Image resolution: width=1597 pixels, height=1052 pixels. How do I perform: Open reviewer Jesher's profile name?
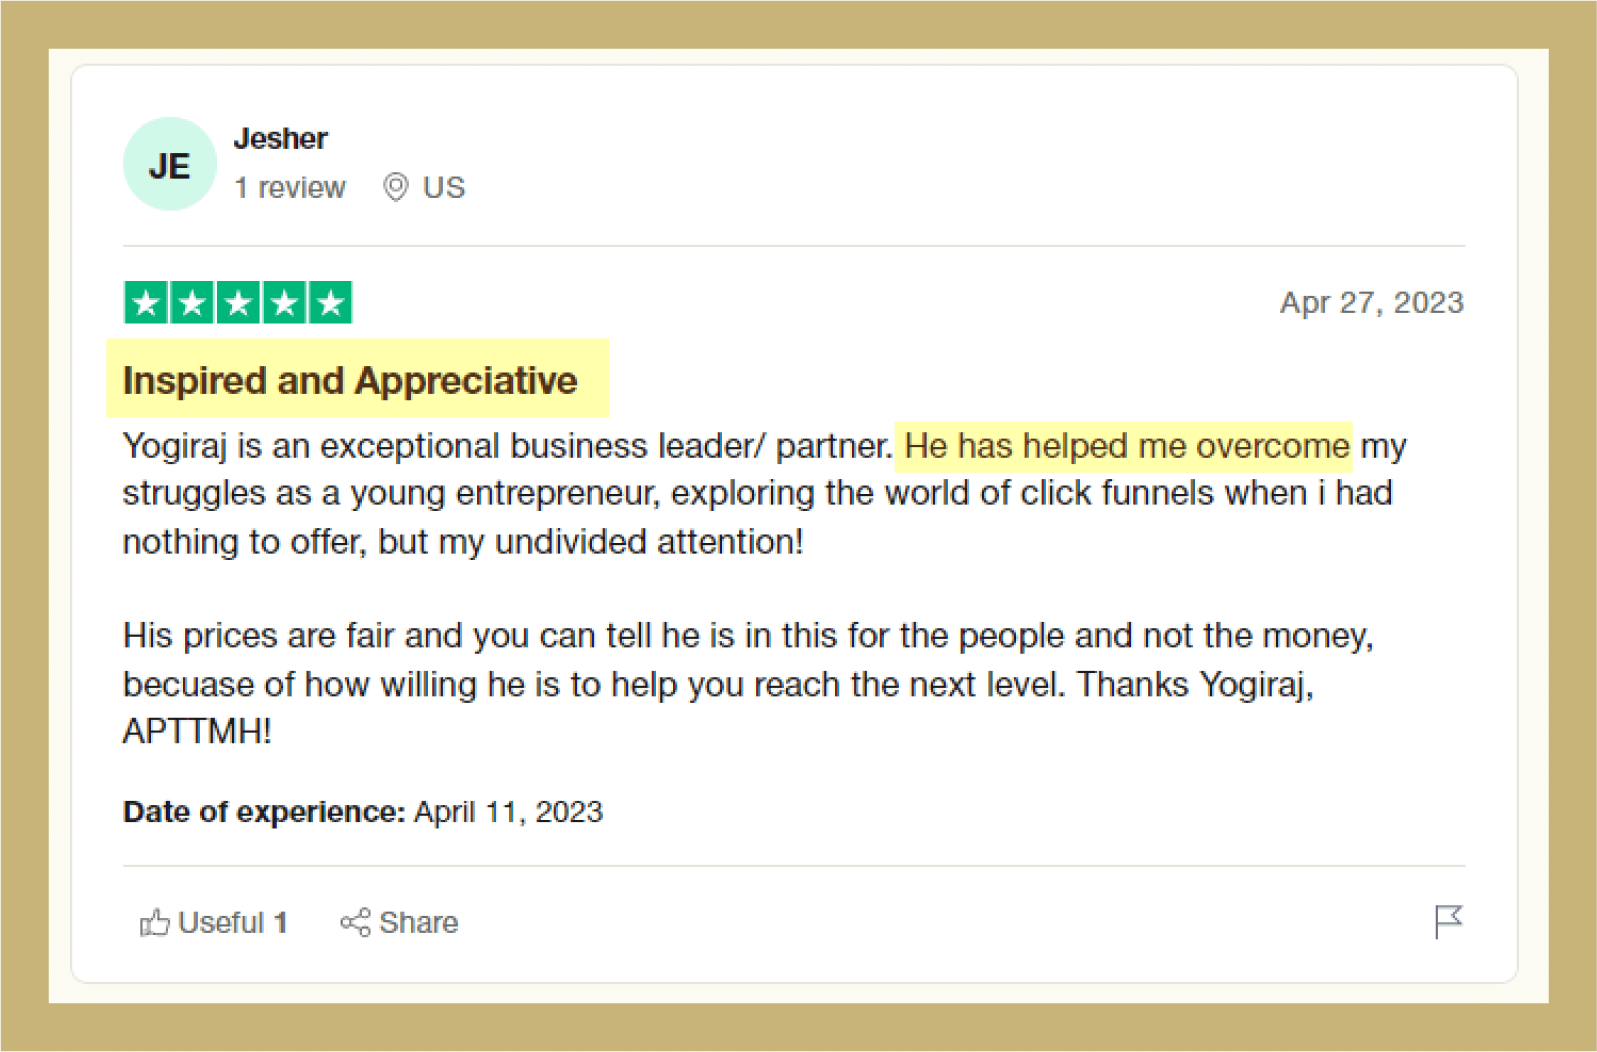click(x=280, y=138)
